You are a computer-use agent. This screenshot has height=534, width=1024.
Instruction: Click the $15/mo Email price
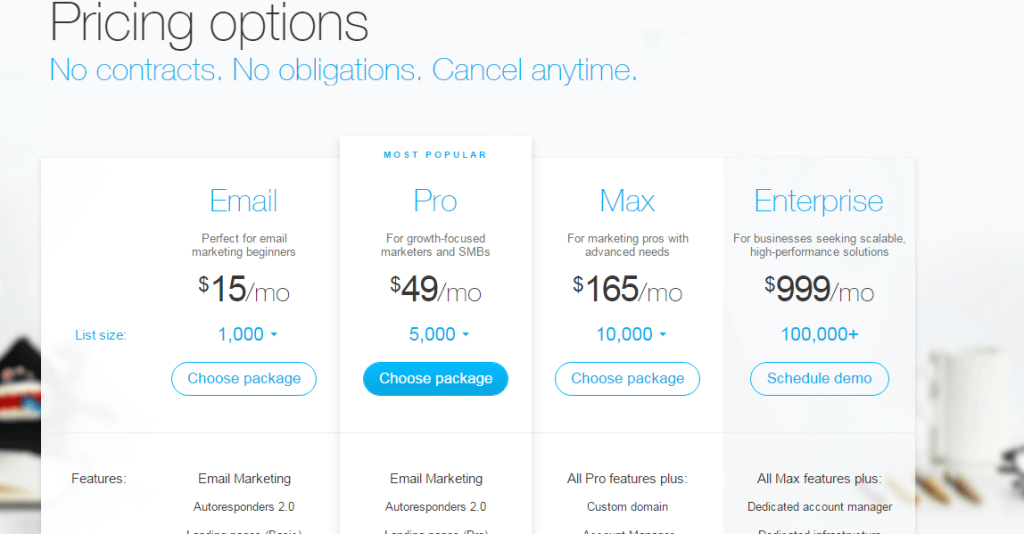tap(244, 289)
